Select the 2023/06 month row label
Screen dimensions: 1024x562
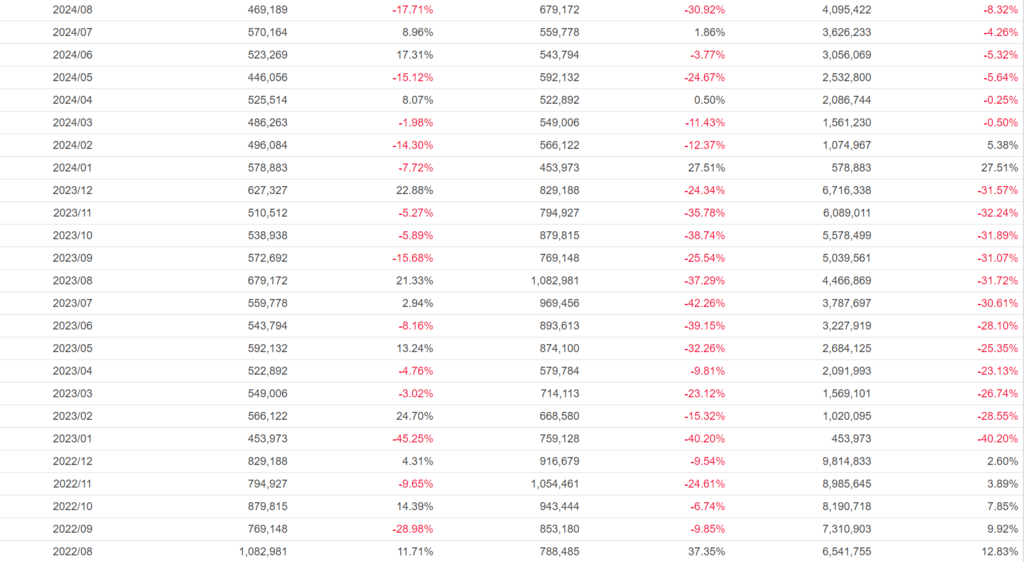pyautogui.click(x=72, y=326)
